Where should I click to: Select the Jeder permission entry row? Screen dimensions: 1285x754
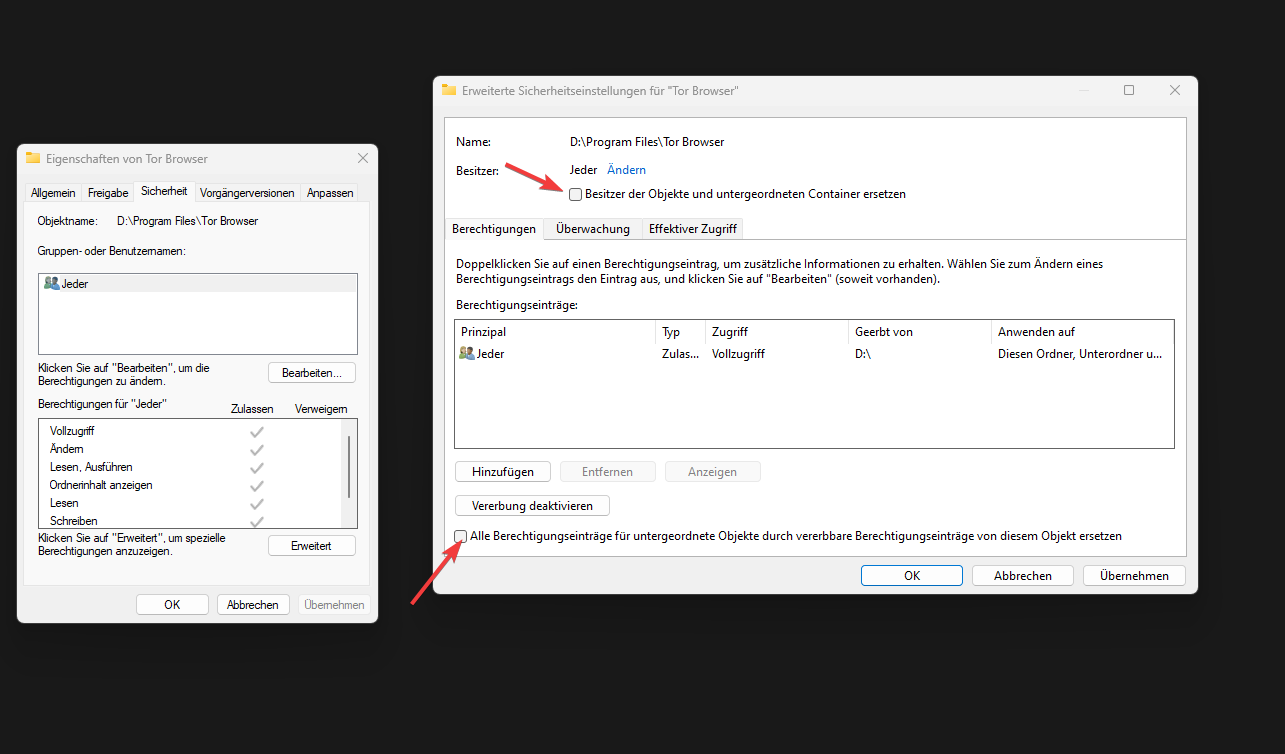[814, 354]
